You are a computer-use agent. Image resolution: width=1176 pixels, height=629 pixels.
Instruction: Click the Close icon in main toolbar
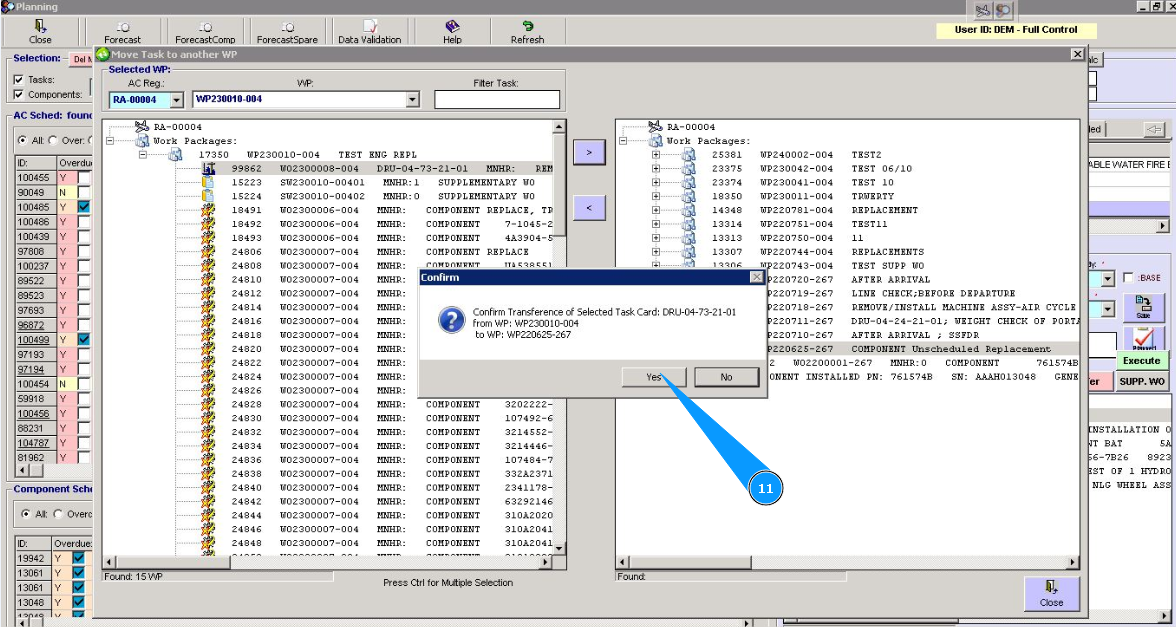[x=40, y=32]
